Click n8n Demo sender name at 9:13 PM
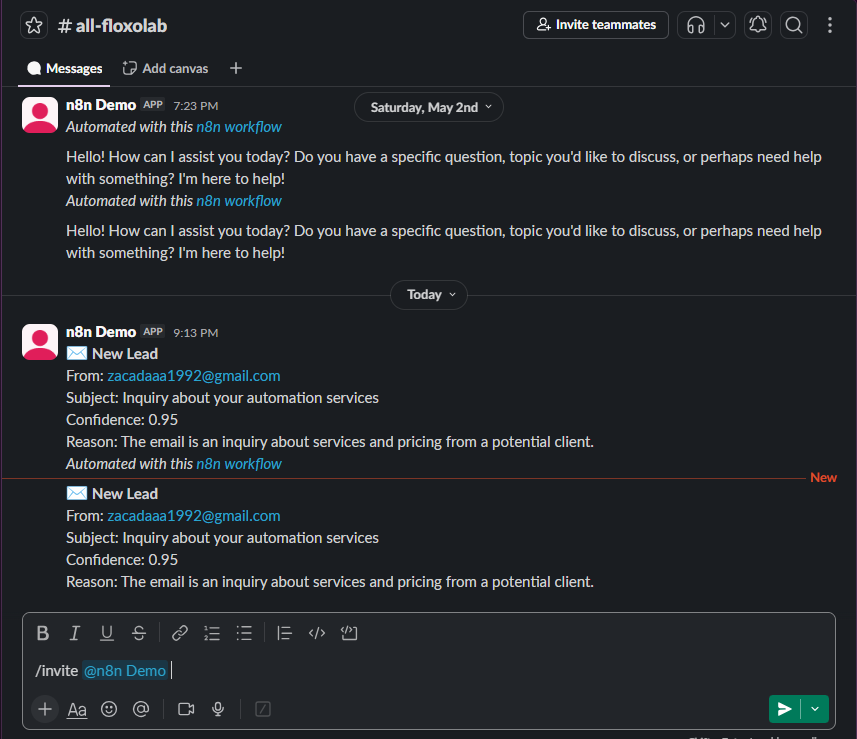This screenshot has height=739, width=857. (101, 332)
